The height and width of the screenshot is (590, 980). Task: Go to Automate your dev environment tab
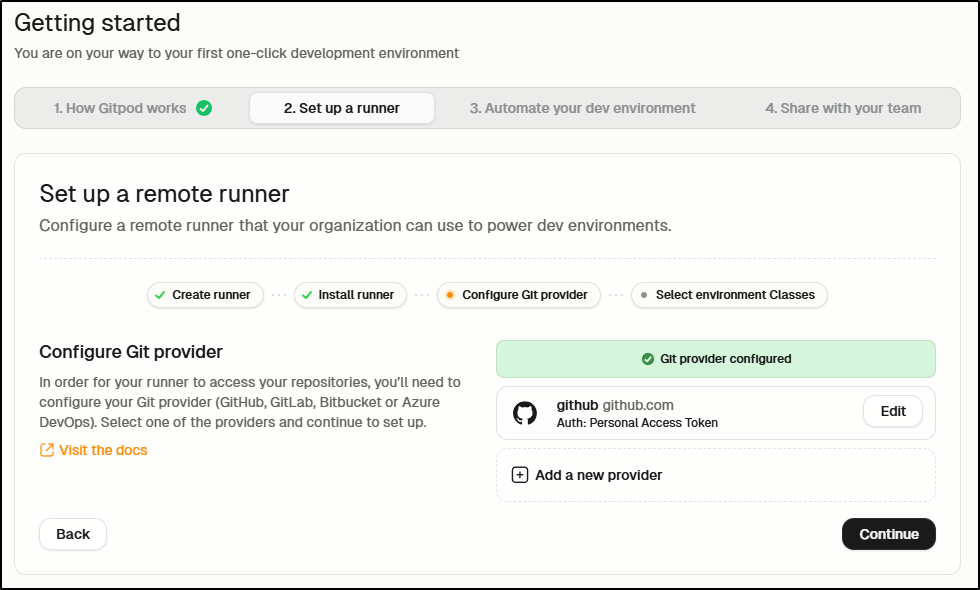[x=582, y=108]
